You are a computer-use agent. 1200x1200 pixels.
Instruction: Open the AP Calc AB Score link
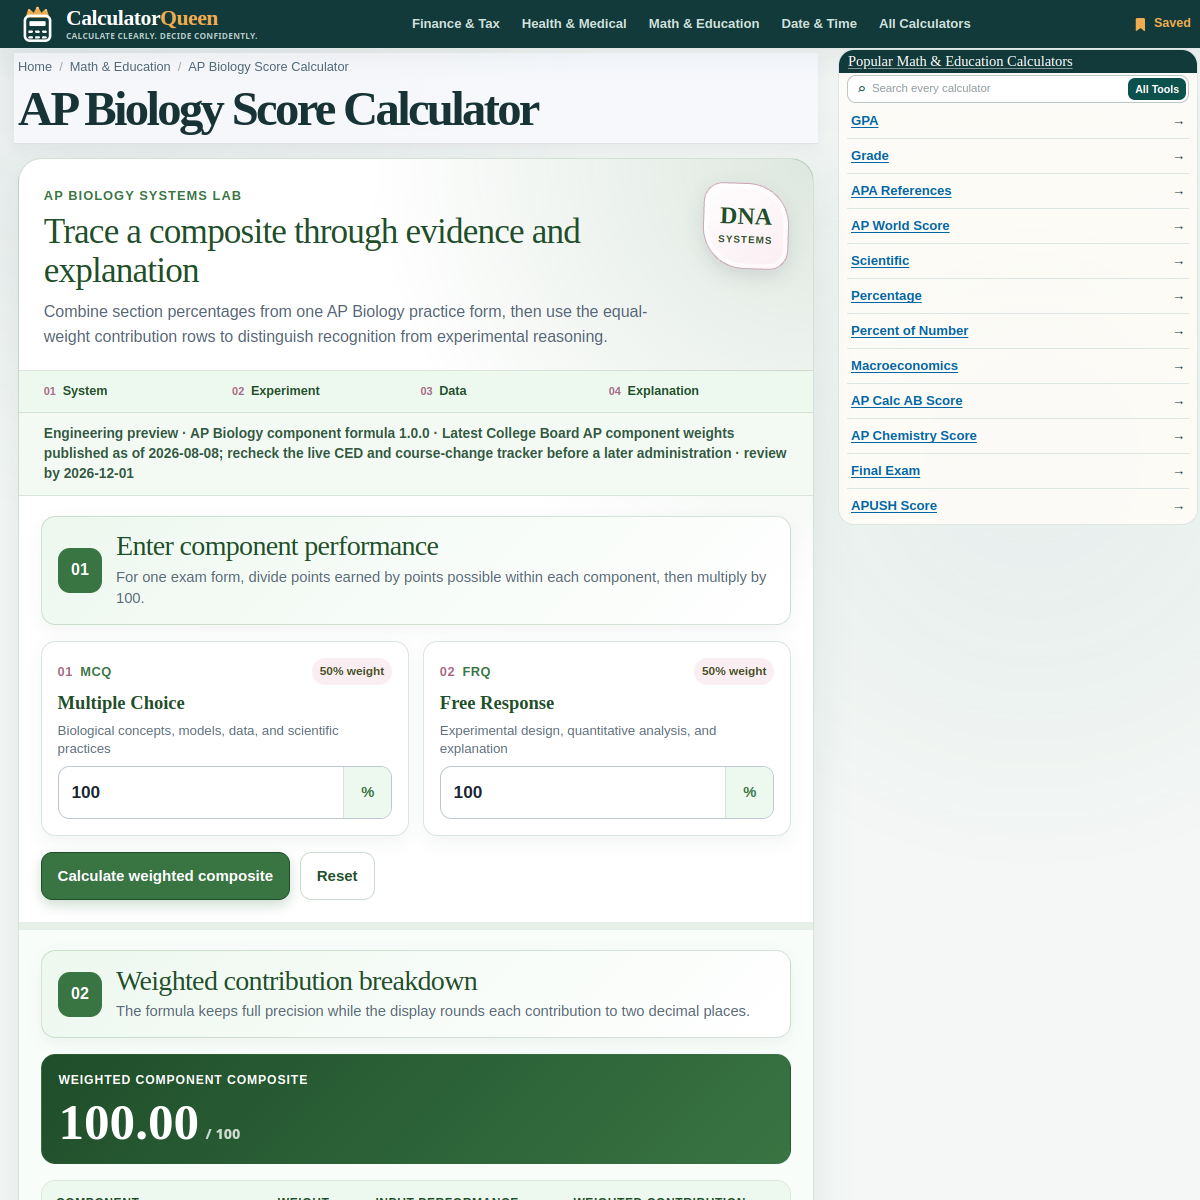(907, 401)
